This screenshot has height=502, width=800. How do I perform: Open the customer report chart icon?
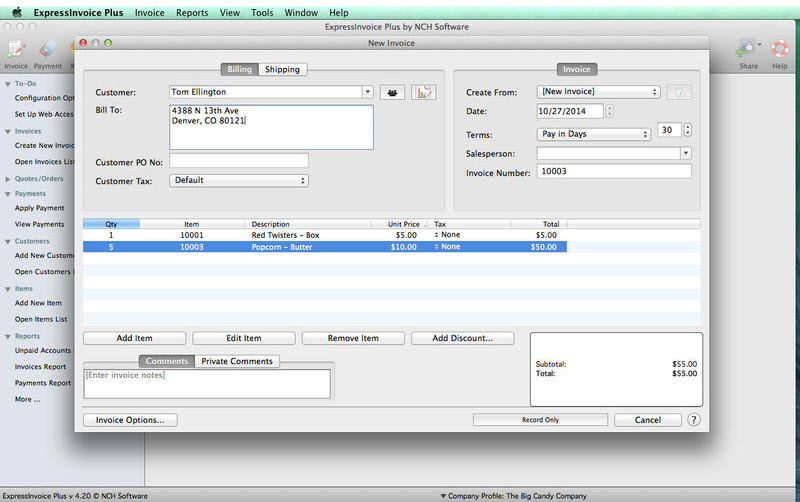[424, 92]
